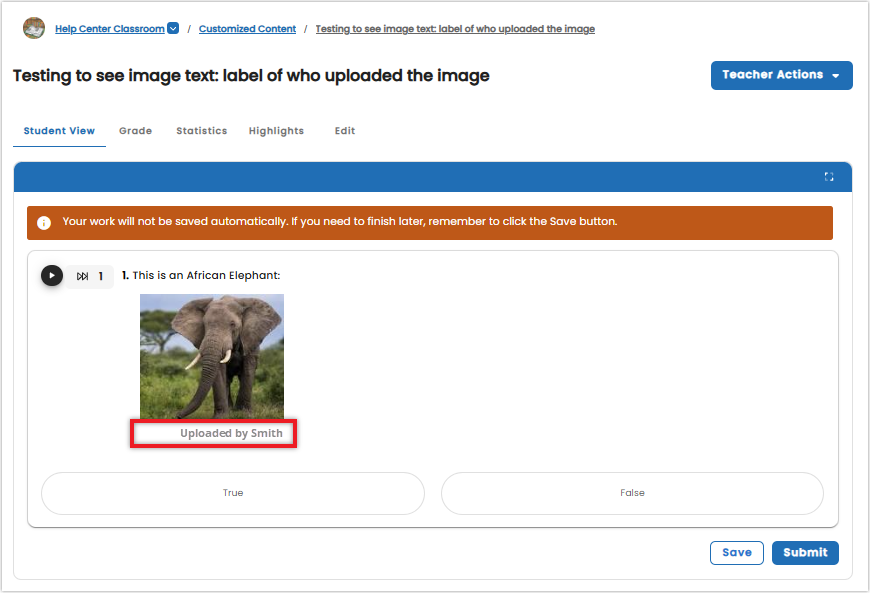The width and height of the screenshot is (871, 594).
Task: Click the elephant image thumbnail
Action: point(212,356)
